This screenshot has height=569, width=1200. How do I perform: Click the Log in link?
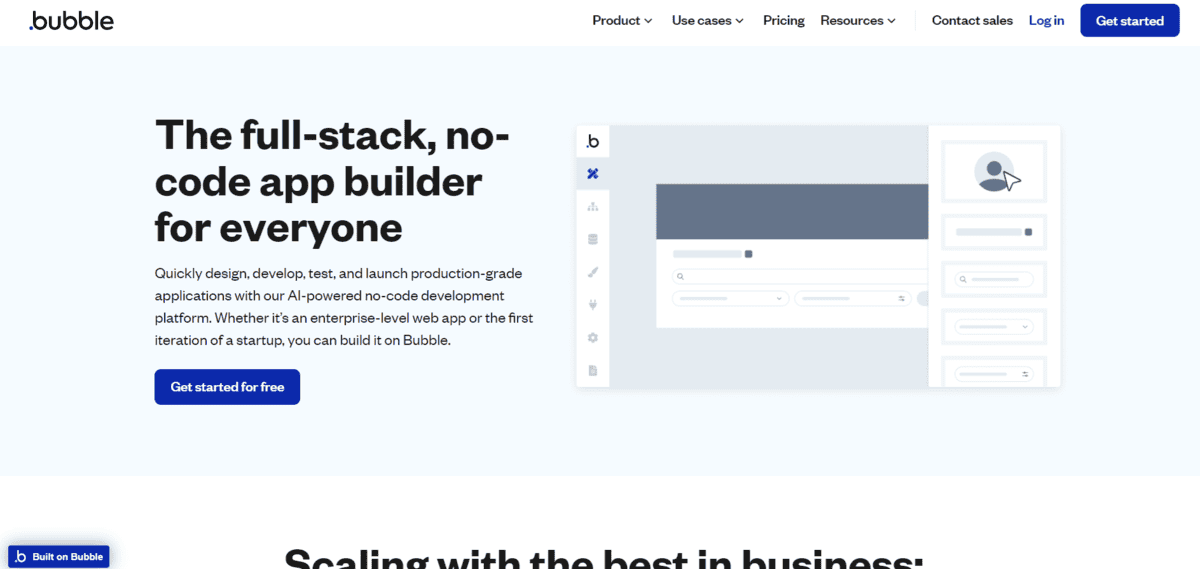coord(1046,20)
